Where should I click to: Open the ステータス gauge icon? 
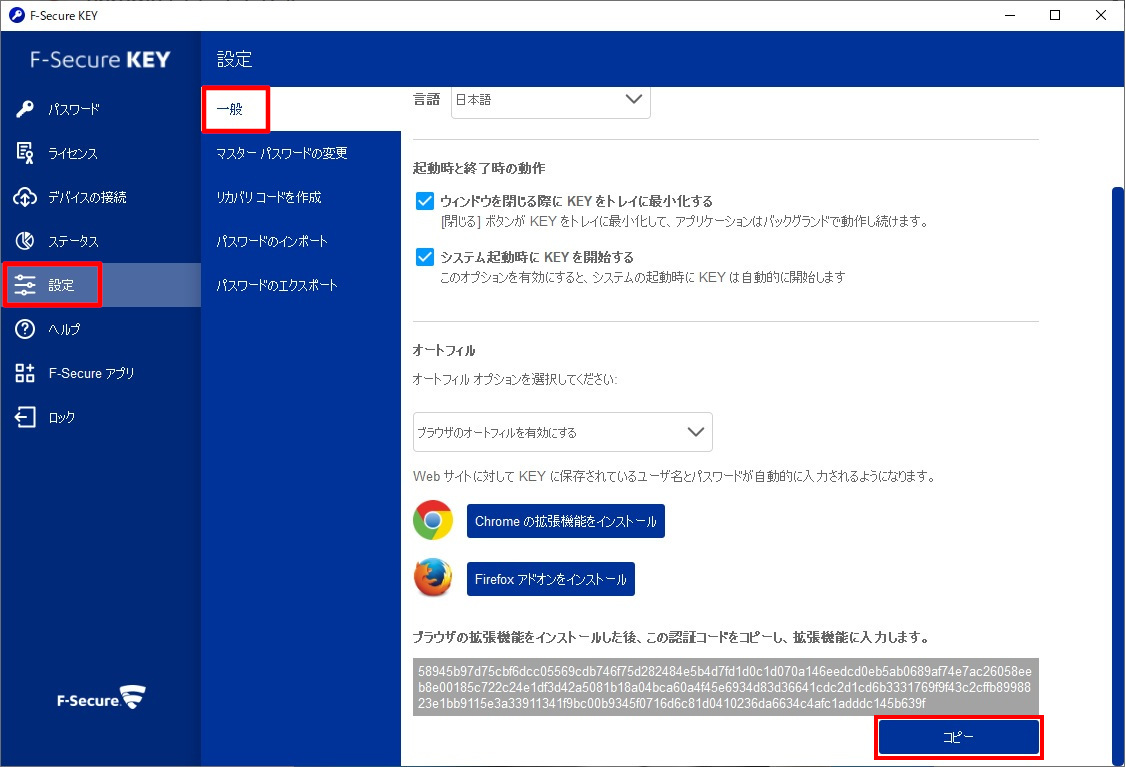click(x=26, y=241)
